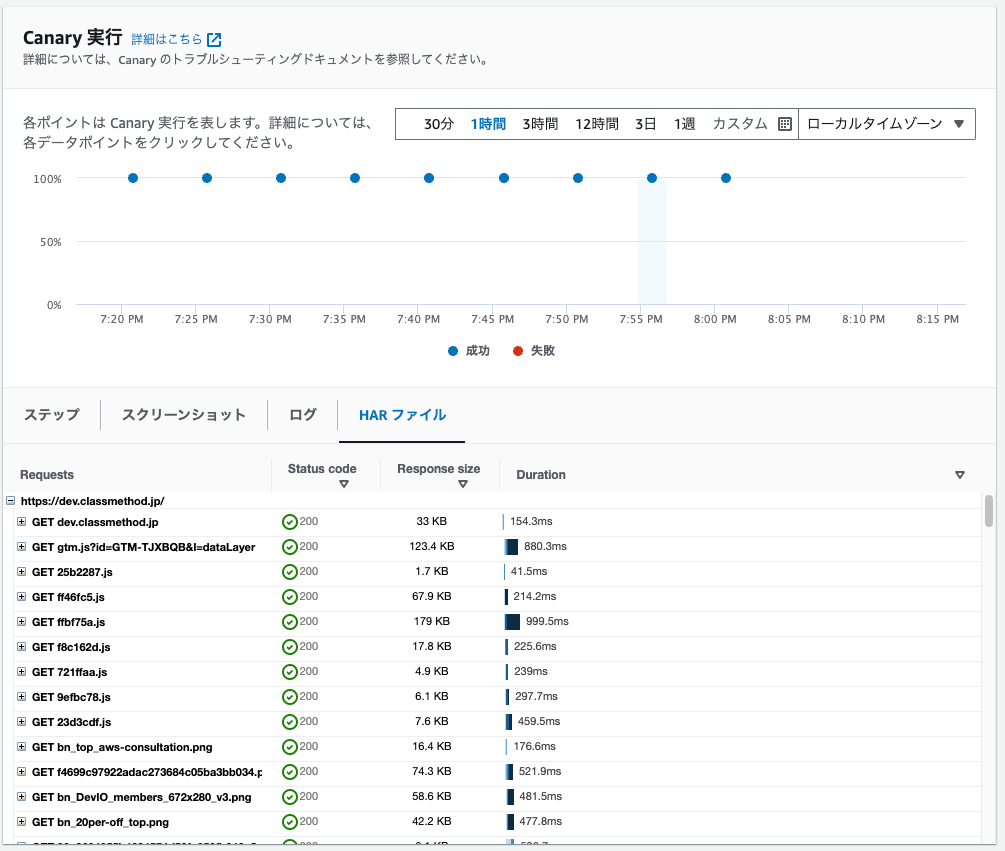Click the status icon on the 23d3cdf.js request

click(291, 721)
